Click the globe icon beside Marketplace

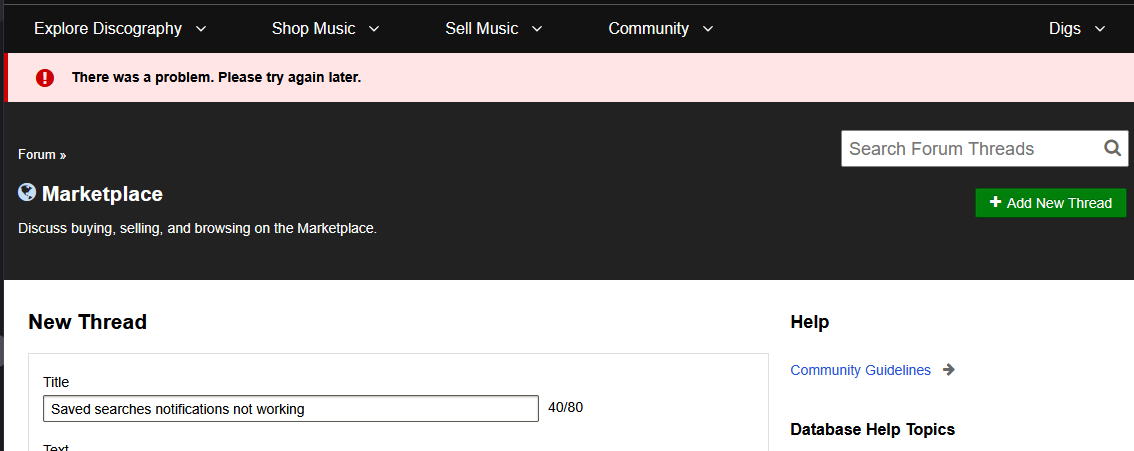click(x=27, y=193)
